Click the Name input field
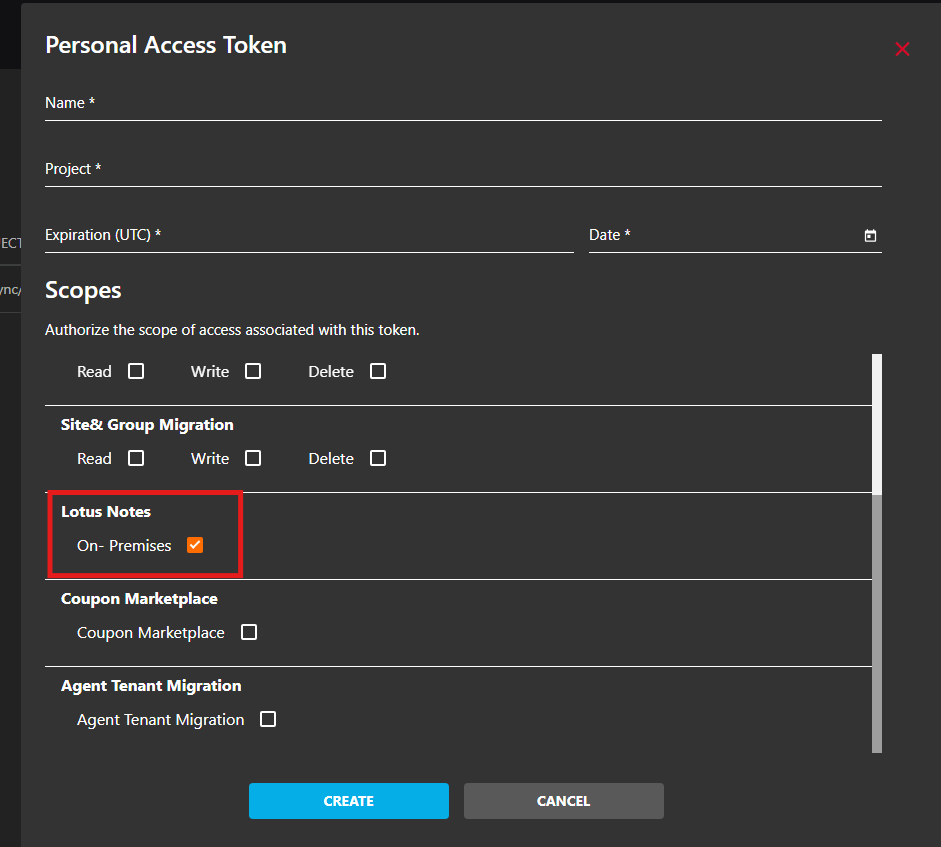Screen dimensions: 941x847 click(x=462, y=104)
